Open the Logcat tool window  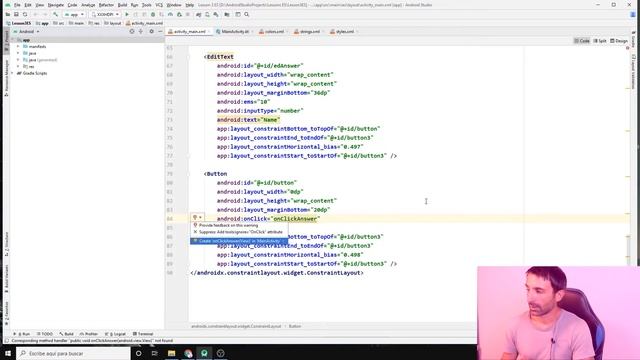coord(116,334)
